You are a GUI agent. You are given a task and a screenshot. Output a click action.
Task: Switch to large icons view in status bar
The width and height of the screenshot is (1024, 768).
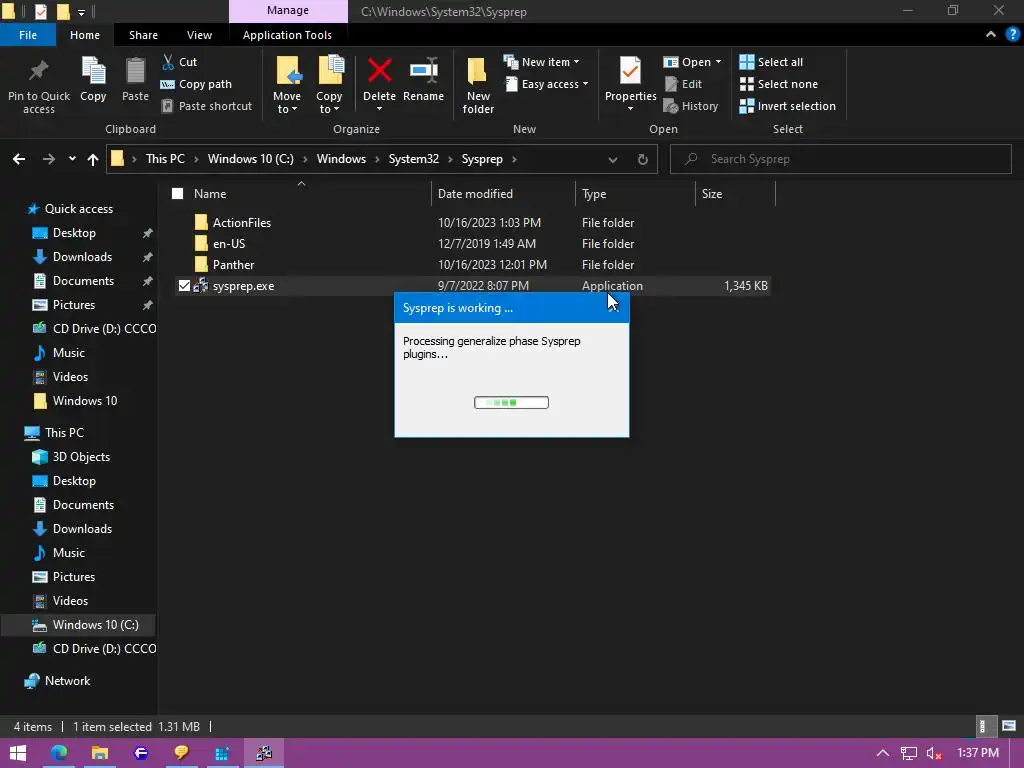[1009, 726]
